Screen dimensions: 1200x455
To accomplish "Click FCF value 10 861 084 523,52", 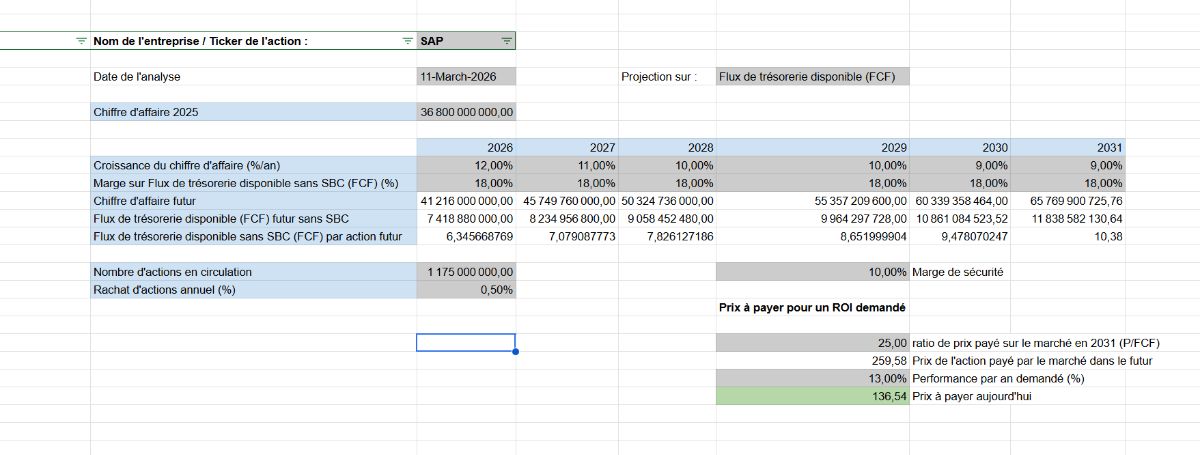I will pyautogui.click(x=960, y=219).
